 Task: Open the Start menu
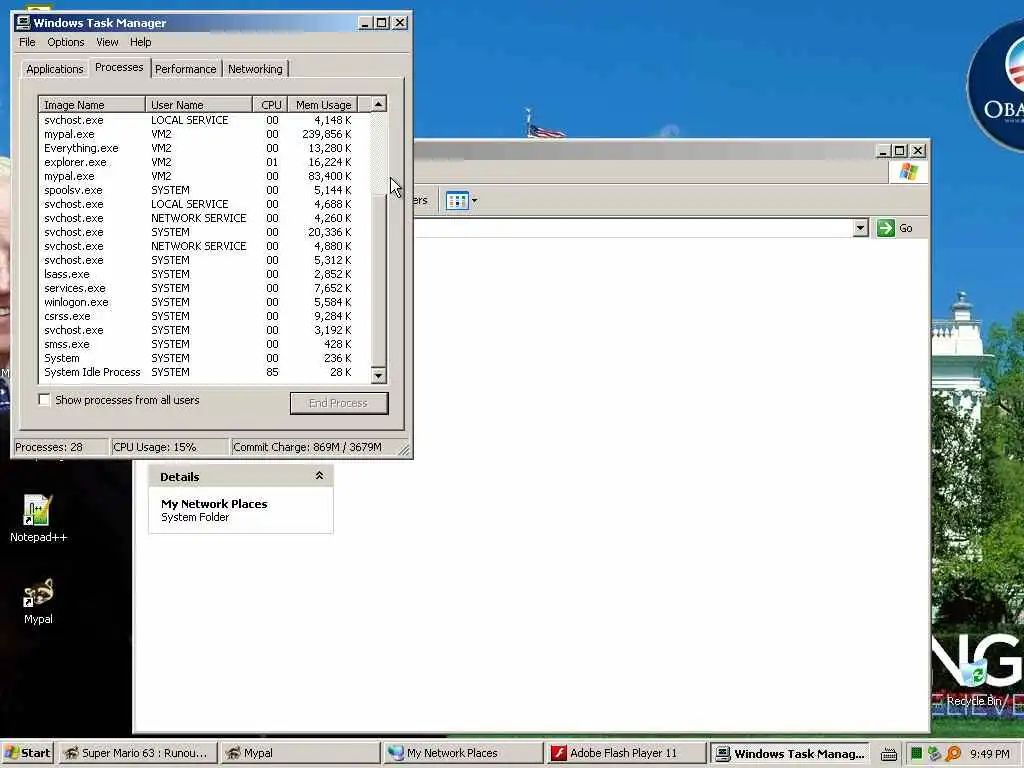pos(27,753)
